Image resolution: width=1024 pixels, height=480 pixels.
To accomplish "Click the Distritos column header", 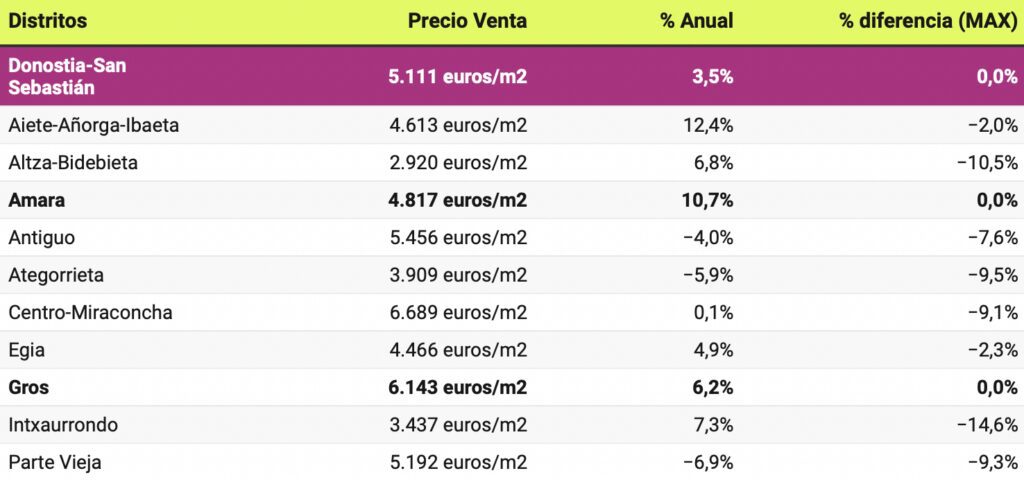I will pos(47,21).
